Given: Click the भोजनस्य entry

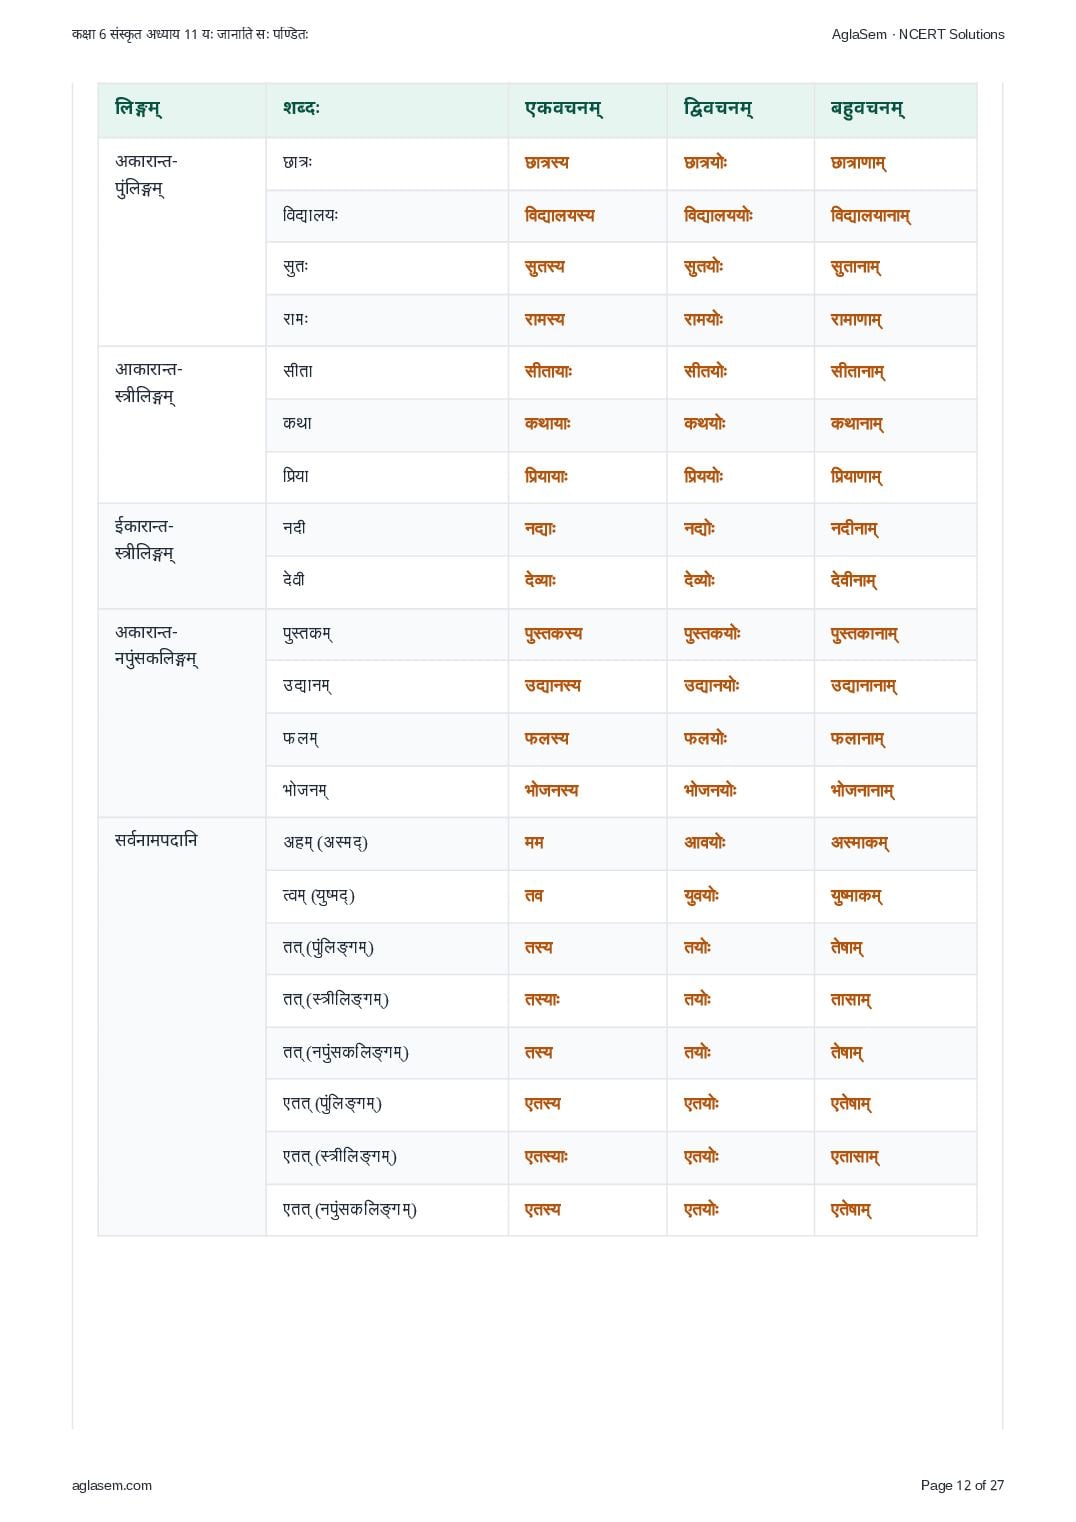Looking at the screenshot, I should pos(552,790).
